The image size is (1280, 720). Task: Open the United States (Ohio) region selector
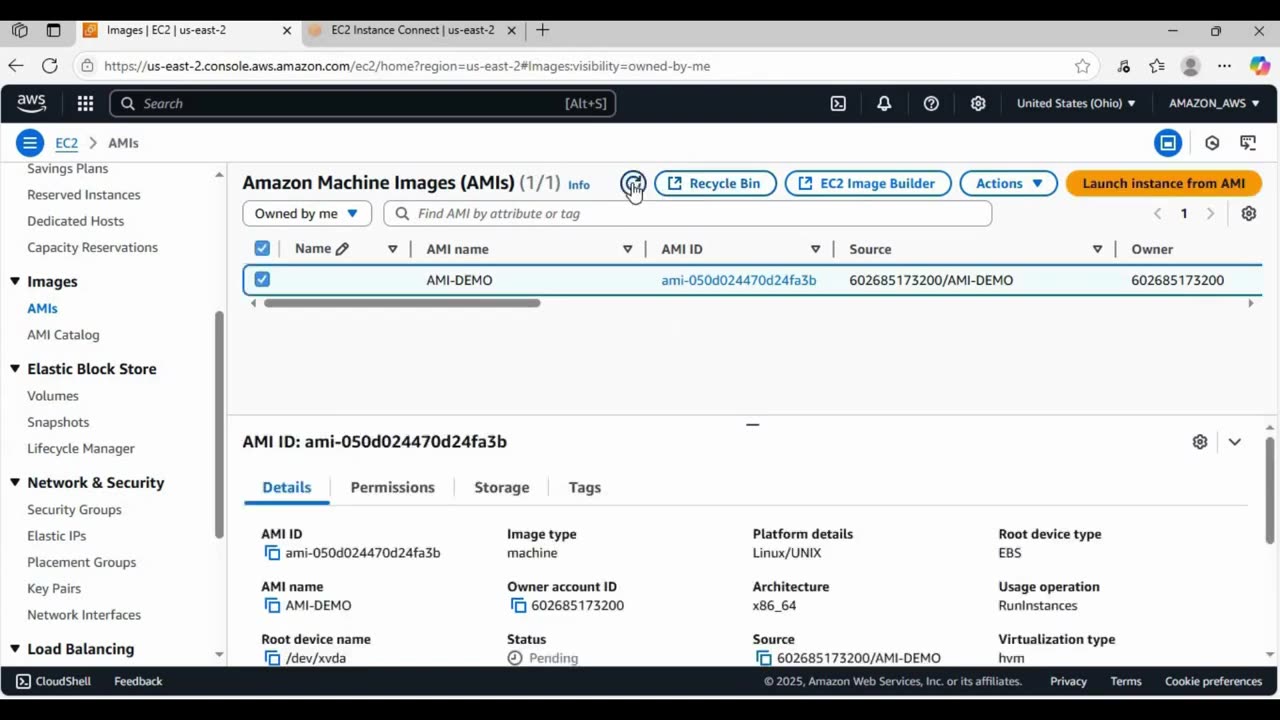[x=1076, y=103]
